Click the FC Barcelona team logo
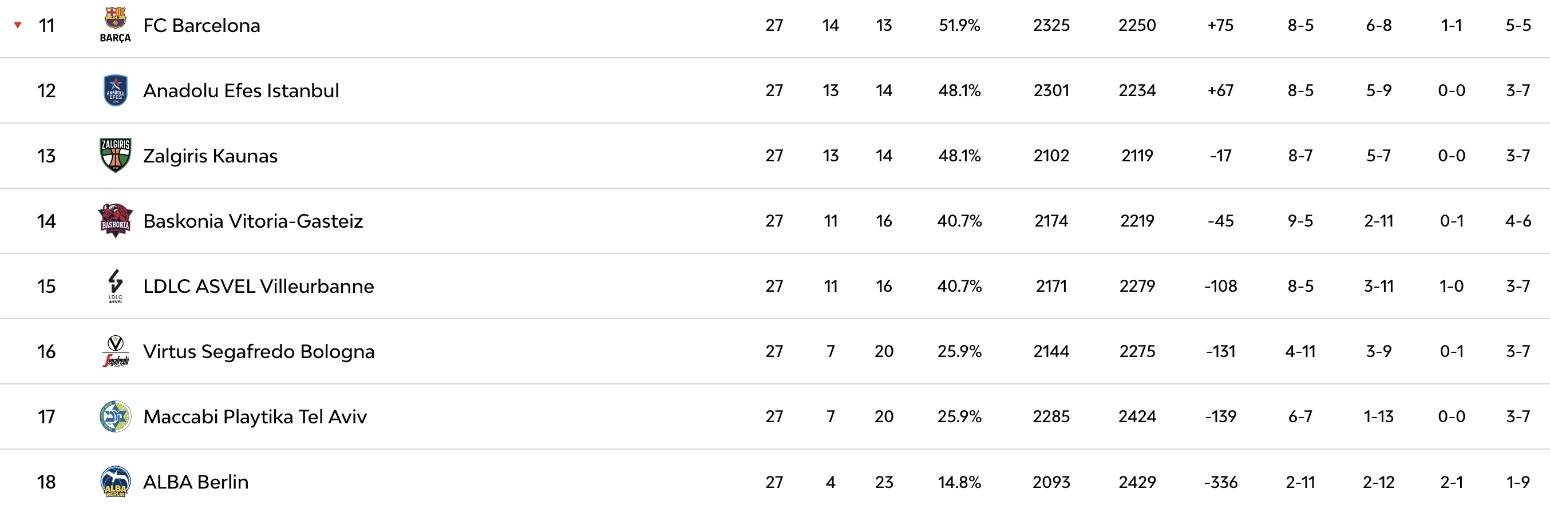Viewport: 1550px width, 508px height. [115, 24]
